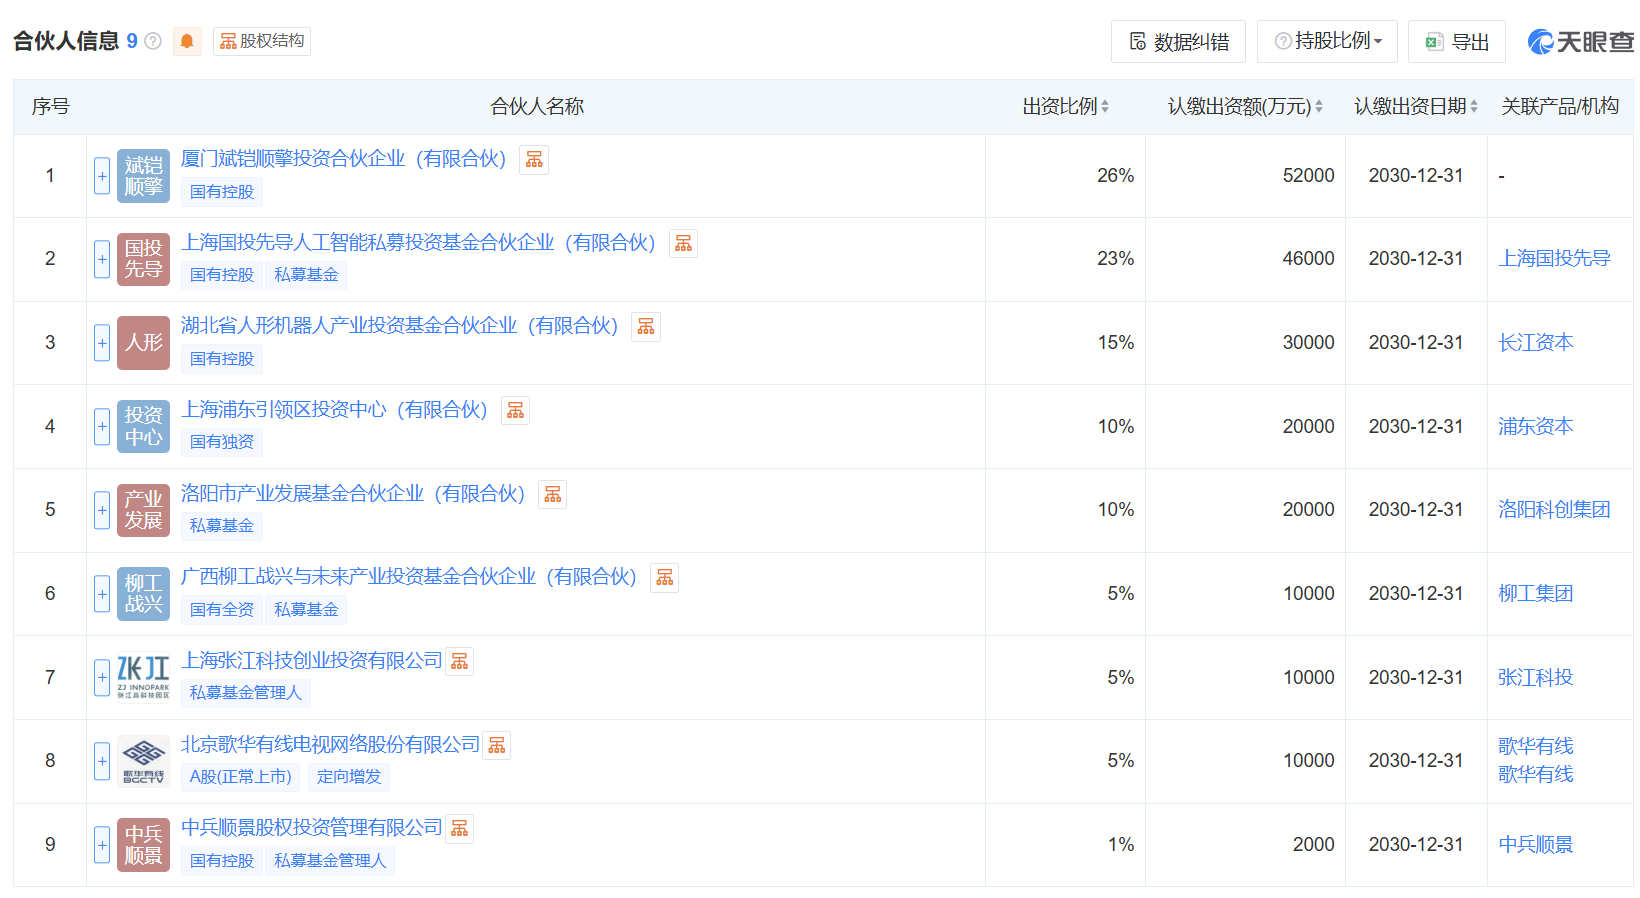Open equity structure icon for 厦门斌铠顺擎投资合伙企业
Screen dimensions: 1640x898
point(534,160)
